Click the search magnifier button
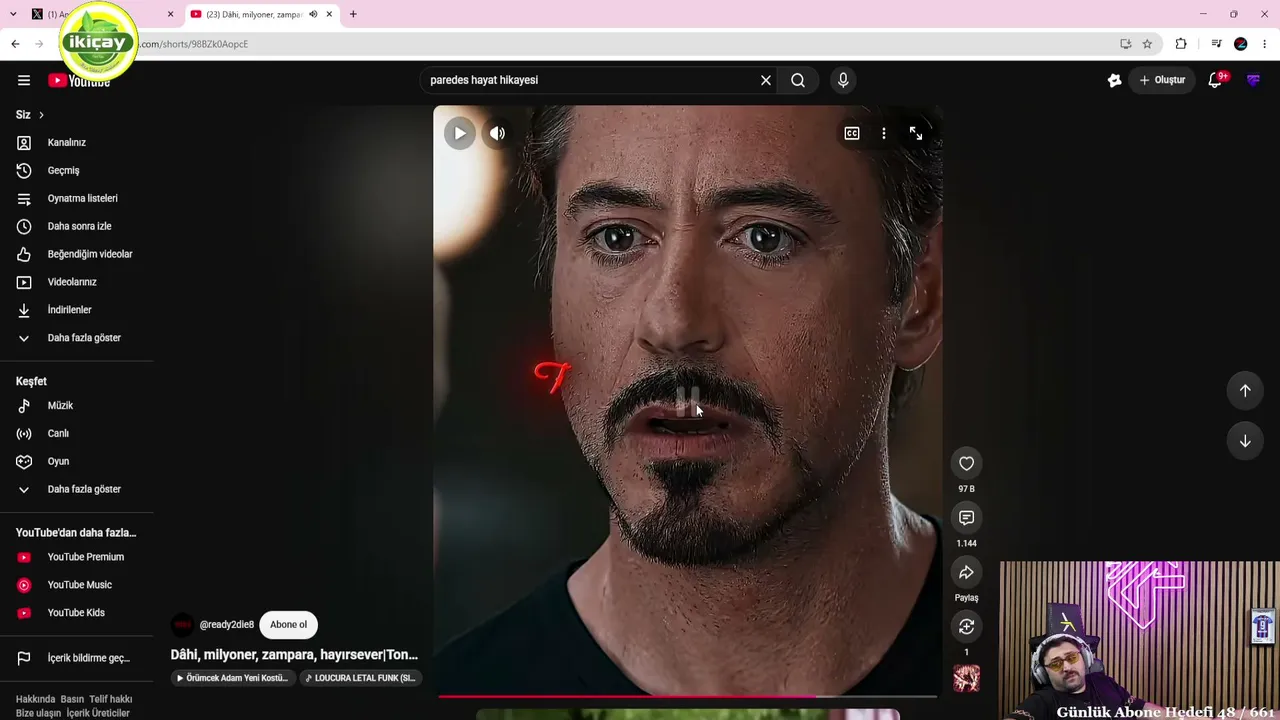 [798, 80]
